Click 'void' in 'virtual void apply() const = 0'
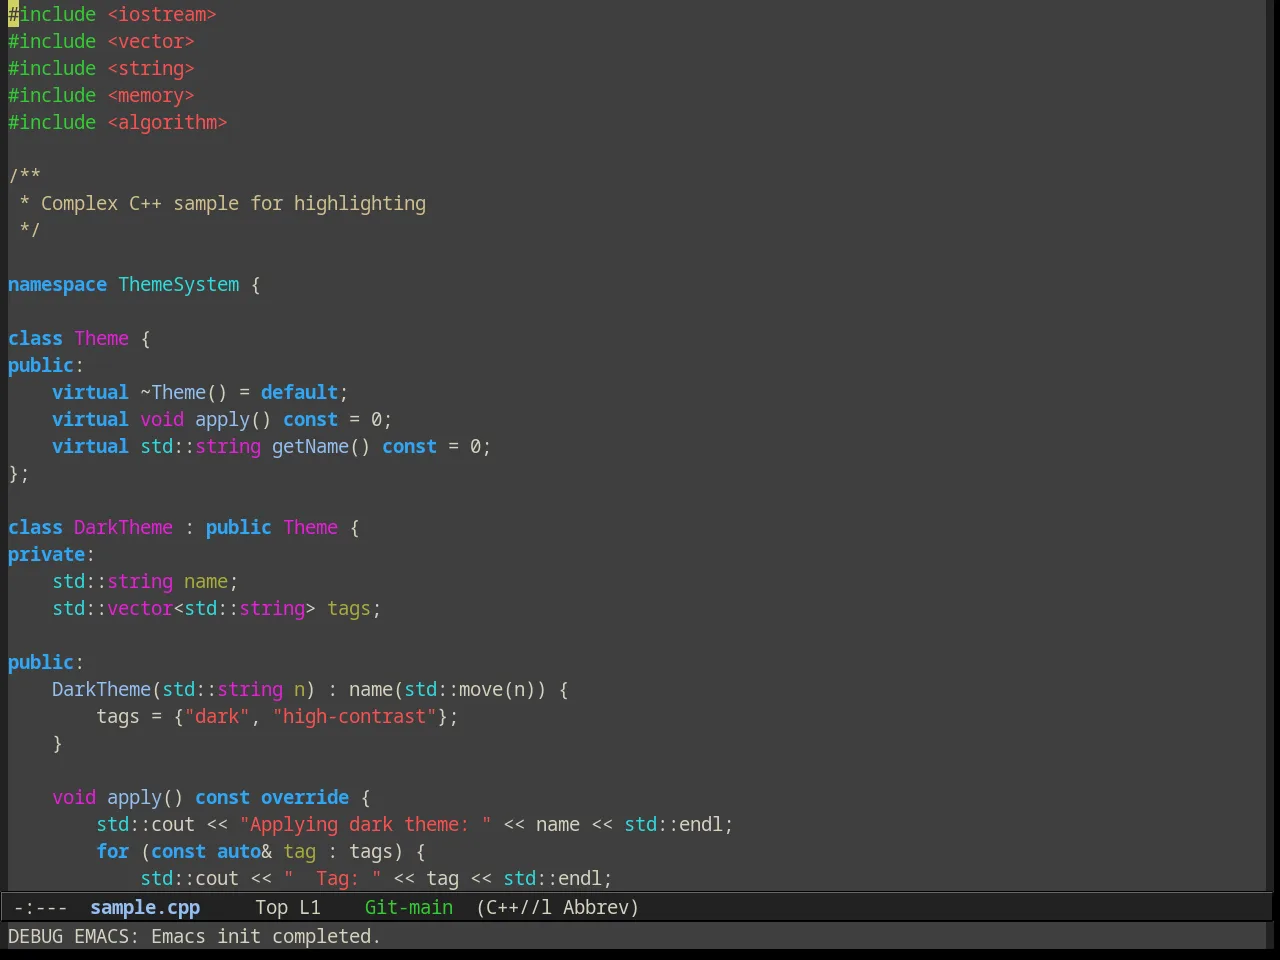This screenshot has height=960, width=1280. pyautogui.click(x=162, y=419)
